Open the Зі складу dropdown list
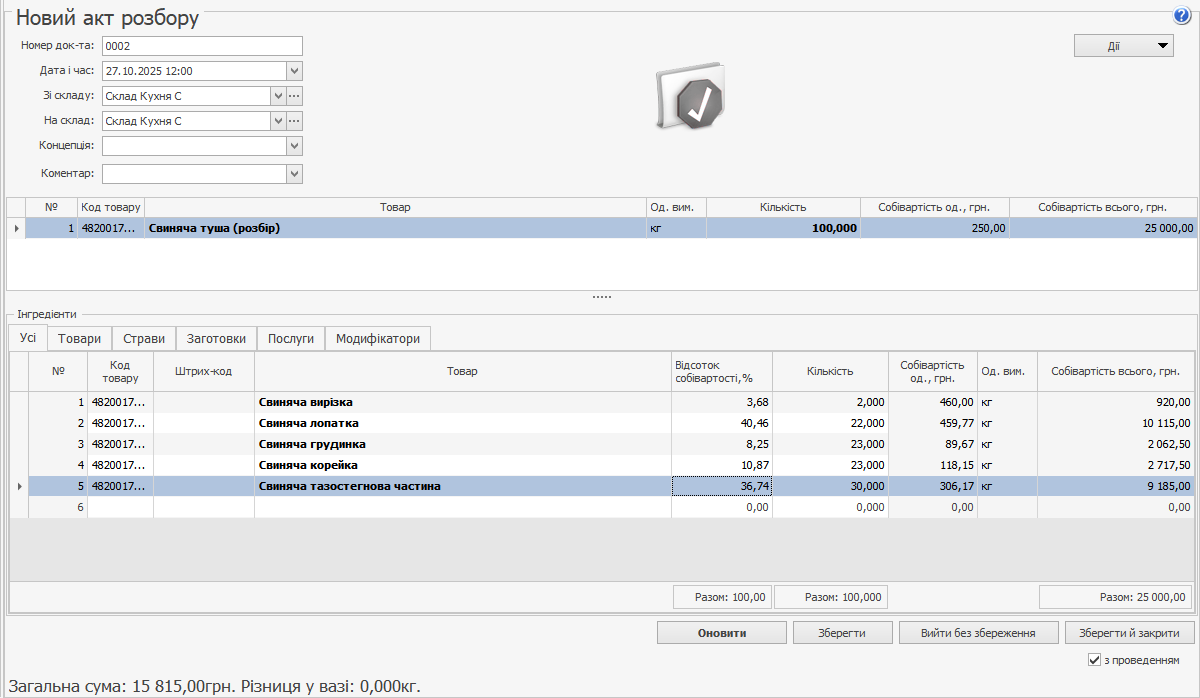 [x=278, y=96]
